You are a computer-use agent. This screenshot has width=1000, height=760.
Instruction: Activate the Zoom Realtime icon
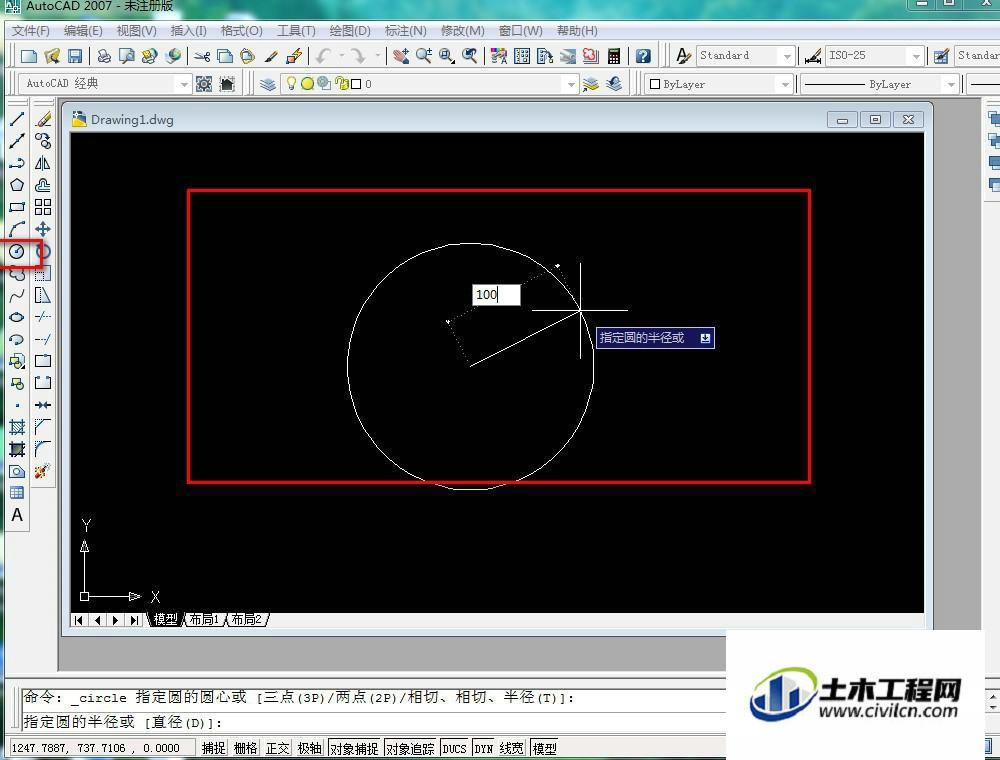click(423, 56)
